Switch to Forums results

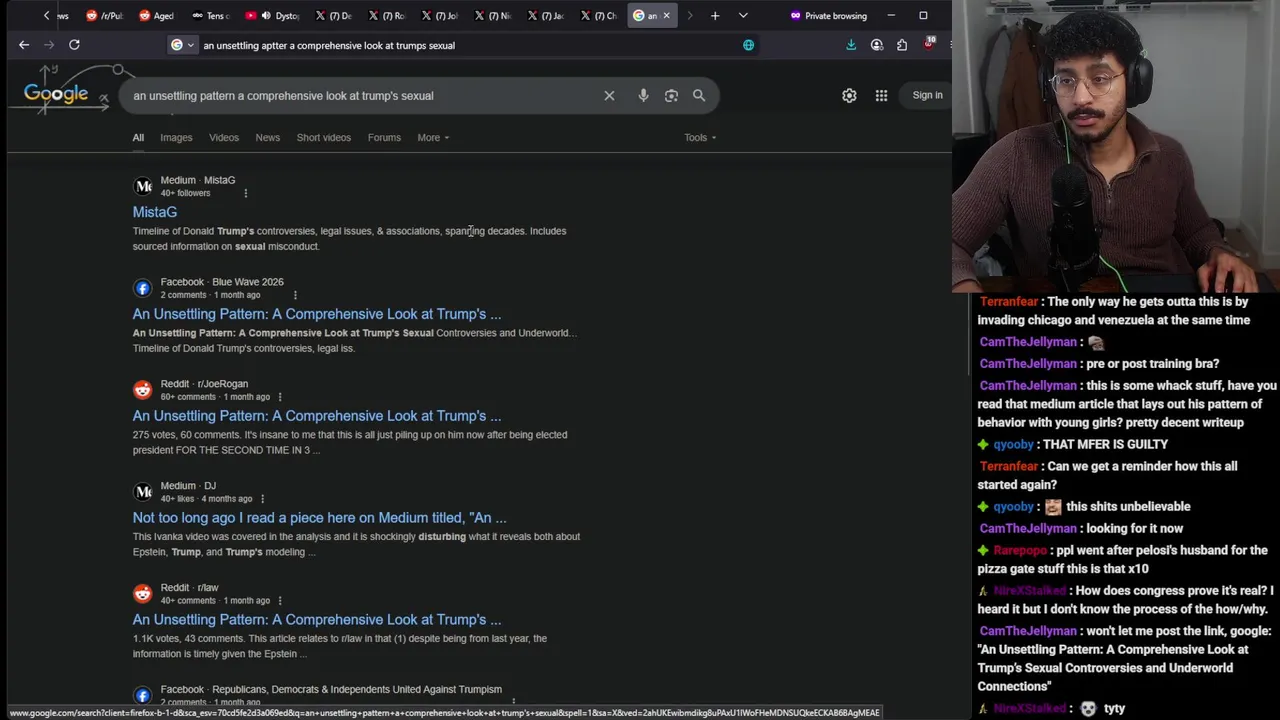coord(384,138)
